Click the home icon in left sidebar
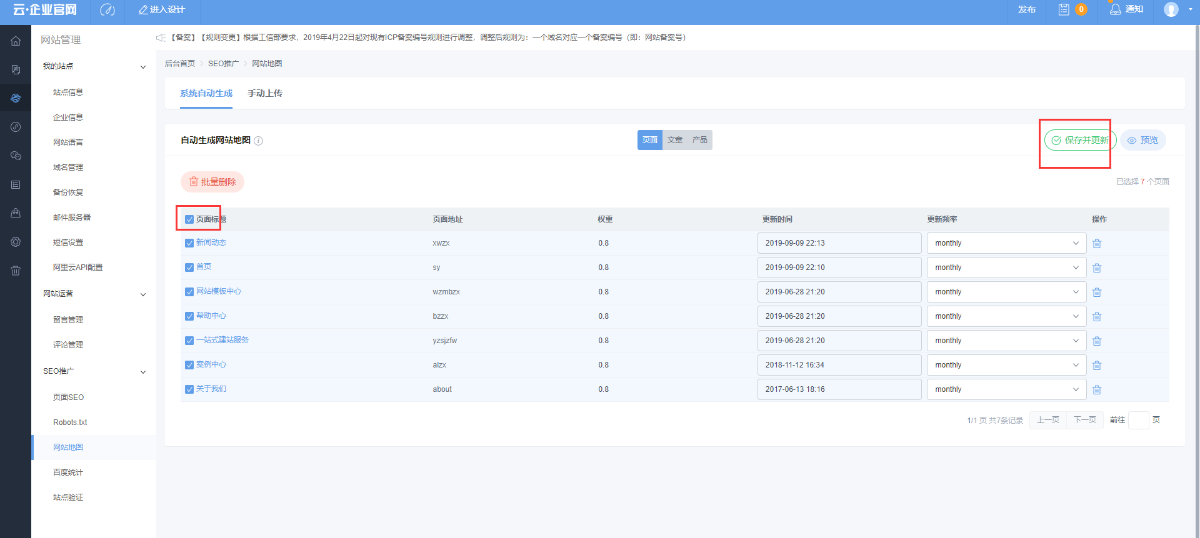The height and width of the screenshot is (538, 1200). [x=15, y=41]
